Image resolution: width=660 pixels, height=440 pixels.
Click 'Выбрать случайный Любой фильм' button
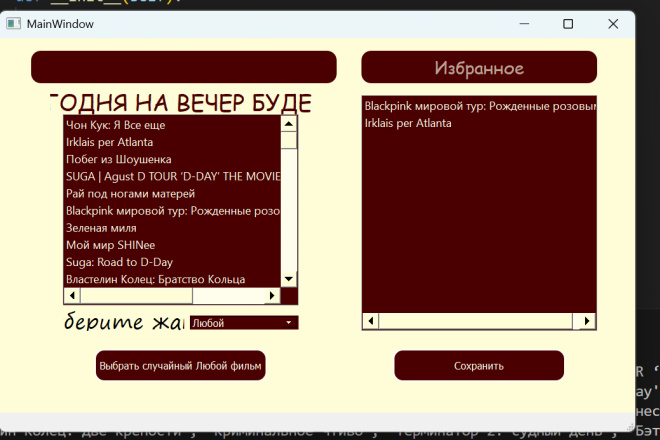point(181,365)
